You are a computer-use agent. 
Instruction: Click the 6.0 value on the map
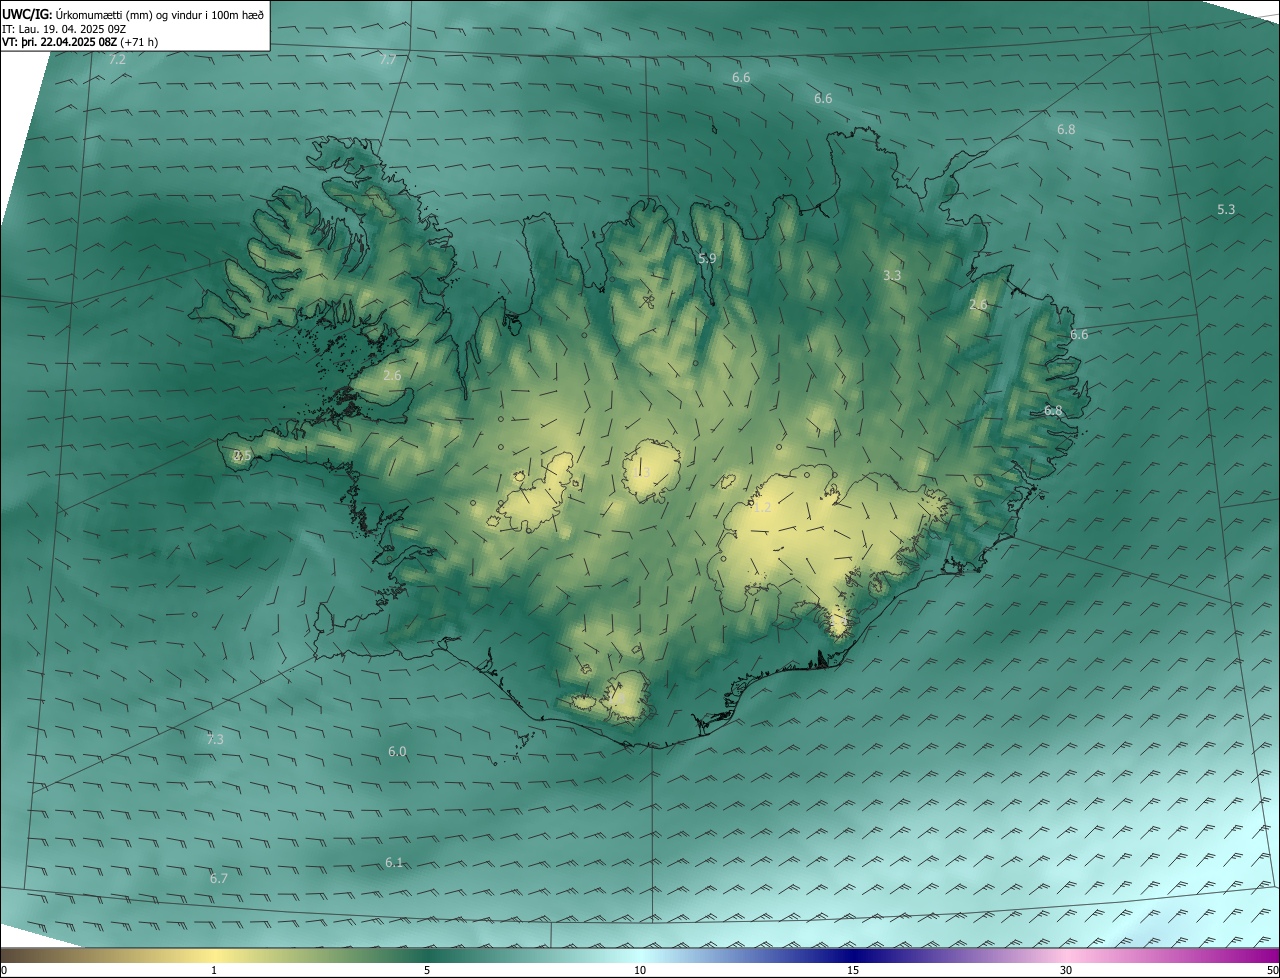[397, 751]
